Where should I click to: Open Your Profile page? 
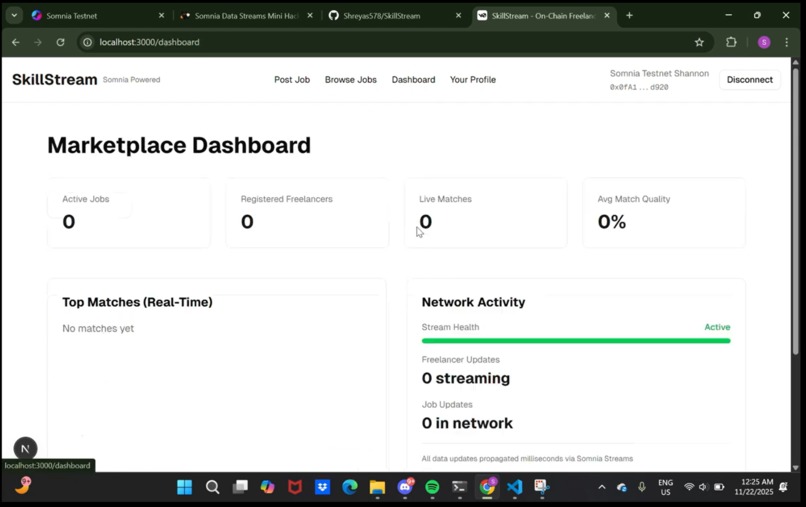click(473, 80)
